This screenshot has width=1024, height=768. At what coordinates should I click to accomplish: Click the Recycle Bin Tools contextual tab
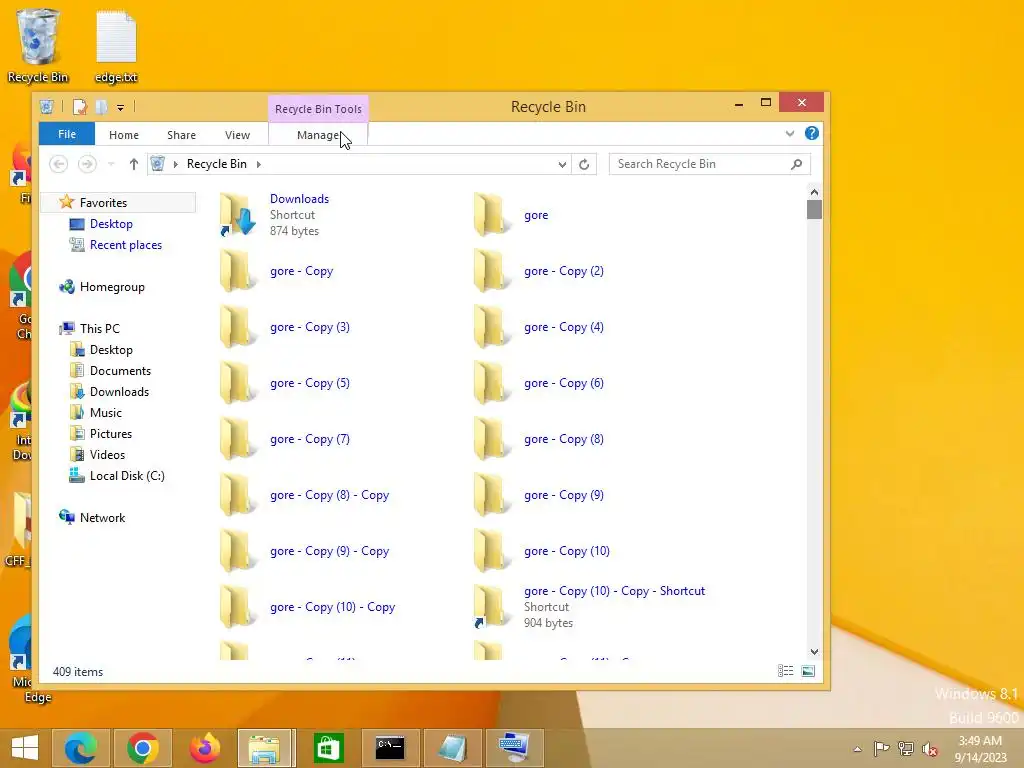pos(318,109)
